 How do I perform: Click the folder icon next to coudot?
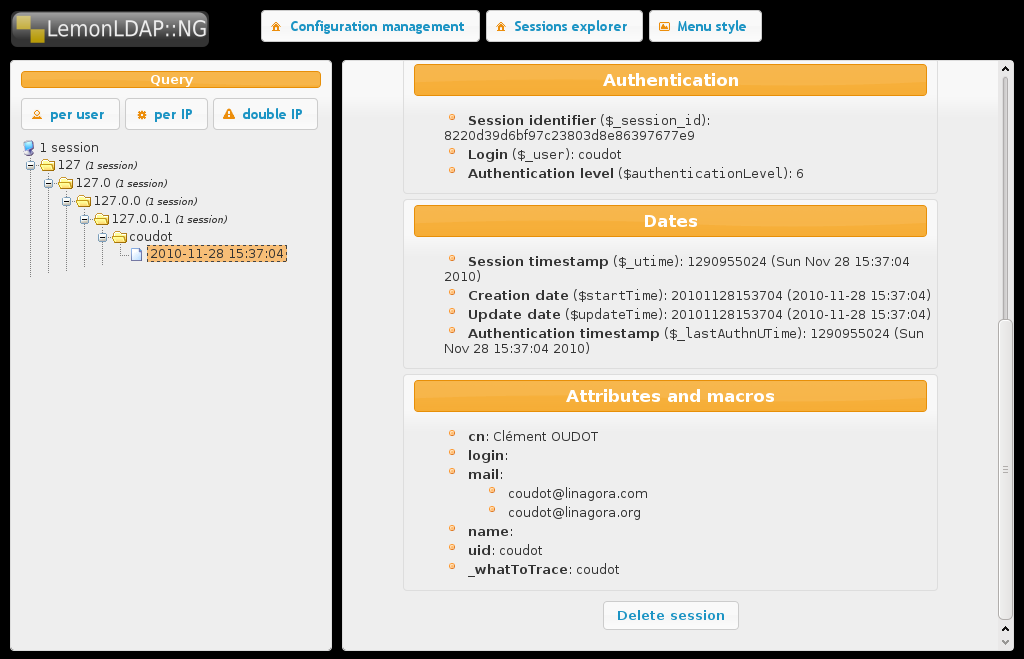point(119,236)
